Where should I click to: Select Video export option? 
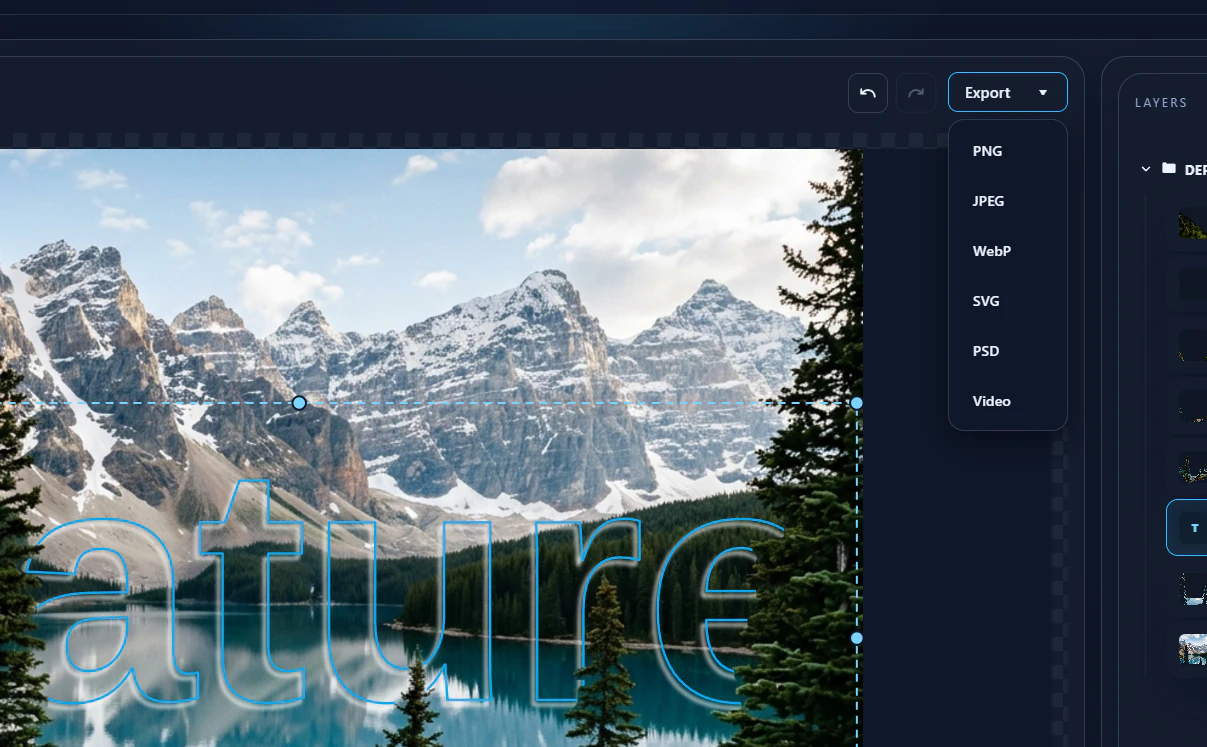coord(991,401)
